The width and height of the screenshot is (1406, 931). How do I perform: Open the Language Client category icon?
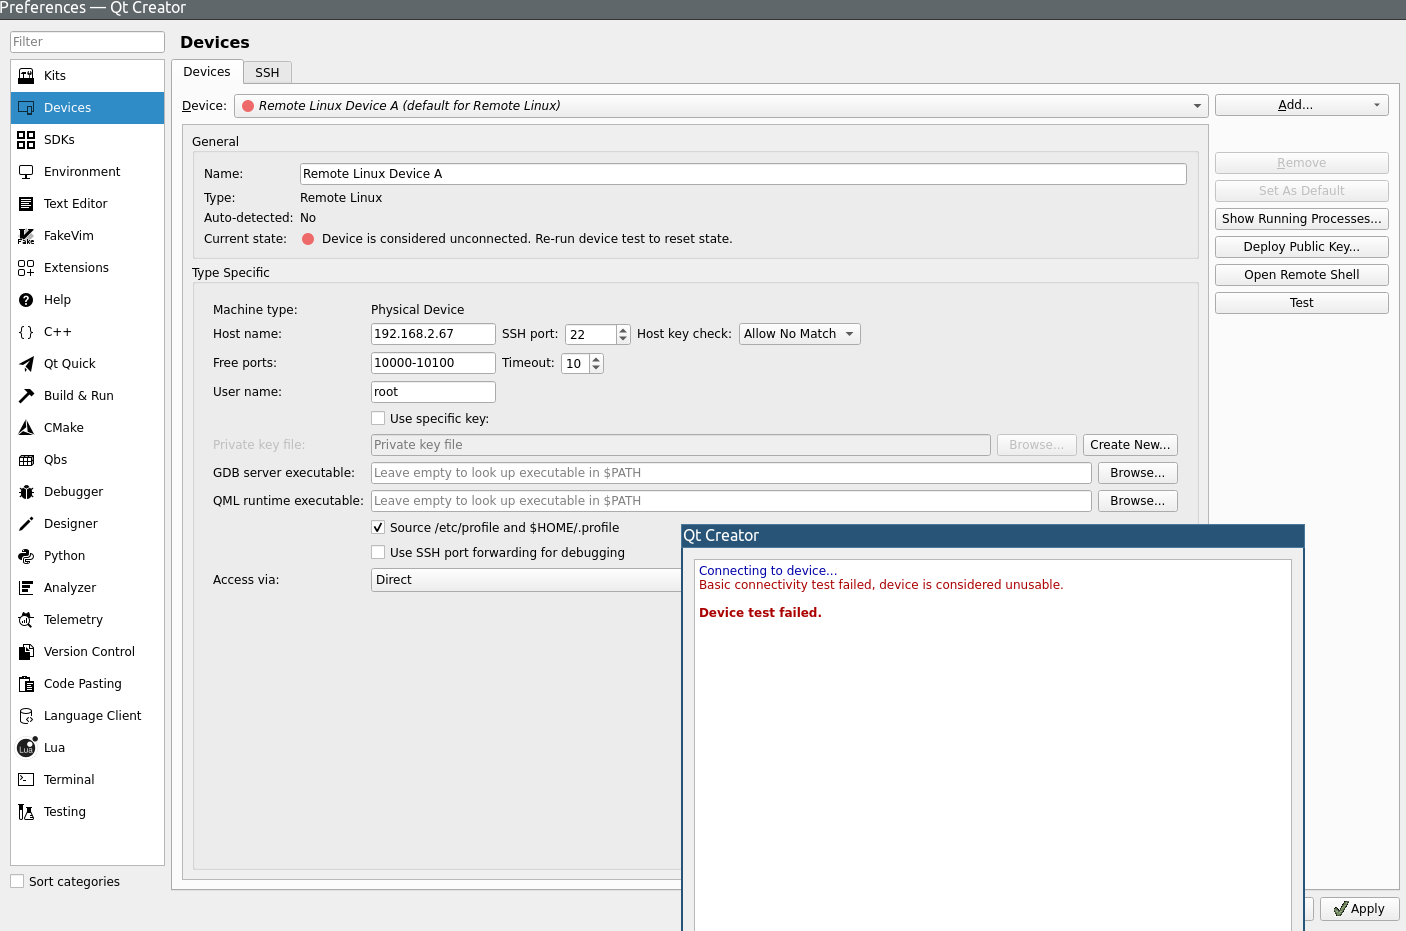click(26, 716)
